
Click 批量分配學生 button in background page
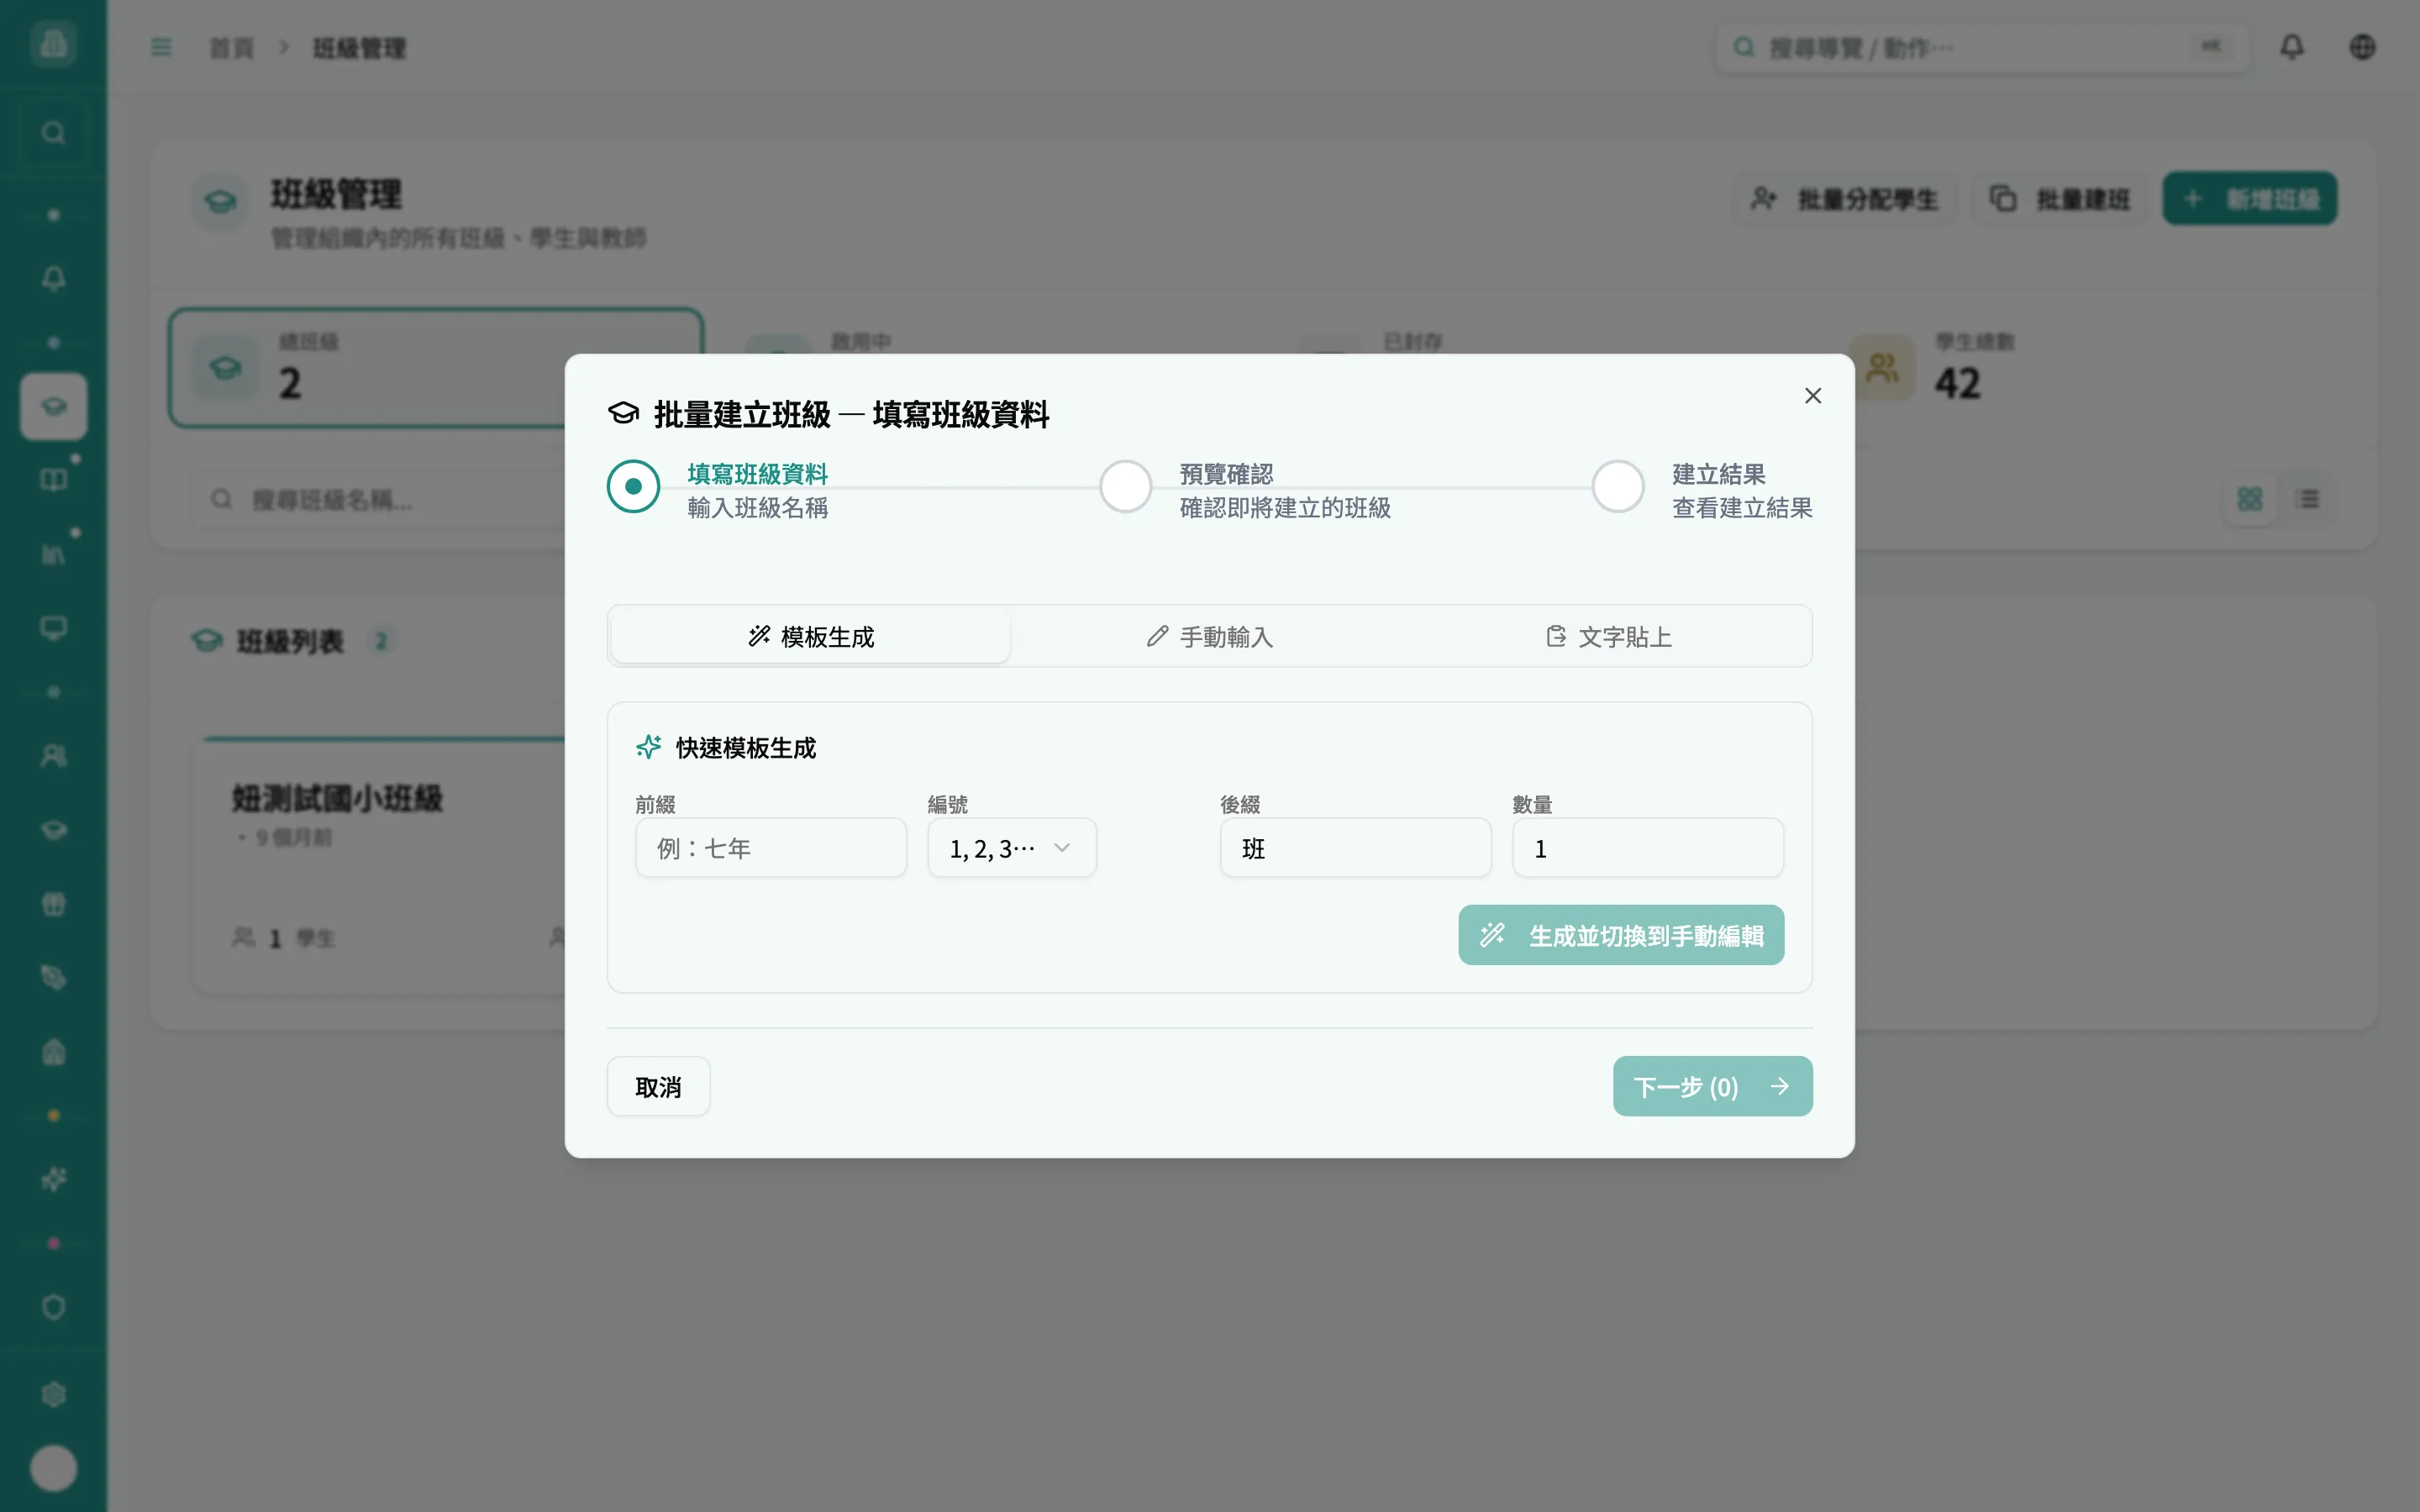click(x=1844, y=198)
